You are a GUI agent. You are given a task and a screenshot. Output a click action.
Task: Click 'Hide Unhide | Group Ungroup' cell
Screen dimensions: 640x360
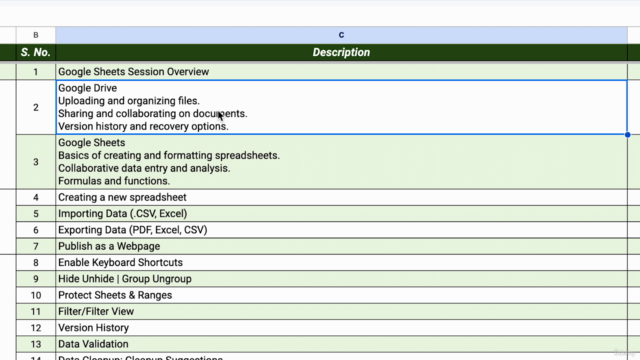[x=341, y=279]
